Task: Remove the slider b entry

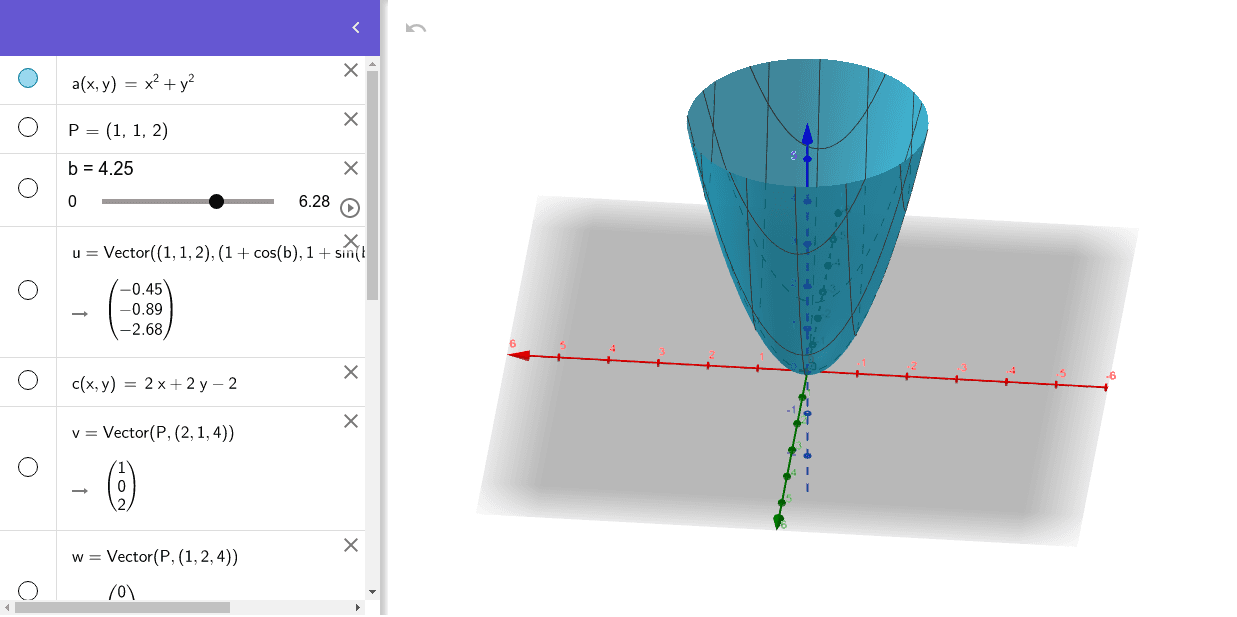Action: coord(350,168)
